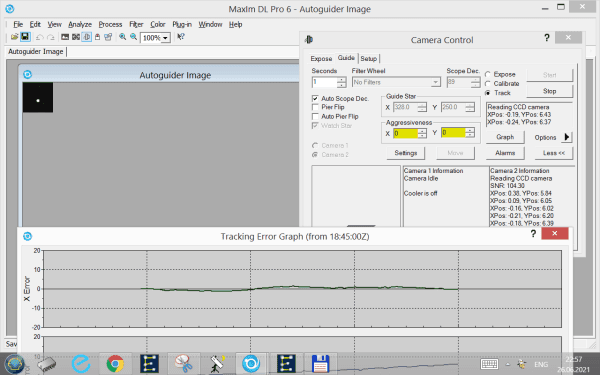Switch to the Setup tab

[x=368, y=59]
